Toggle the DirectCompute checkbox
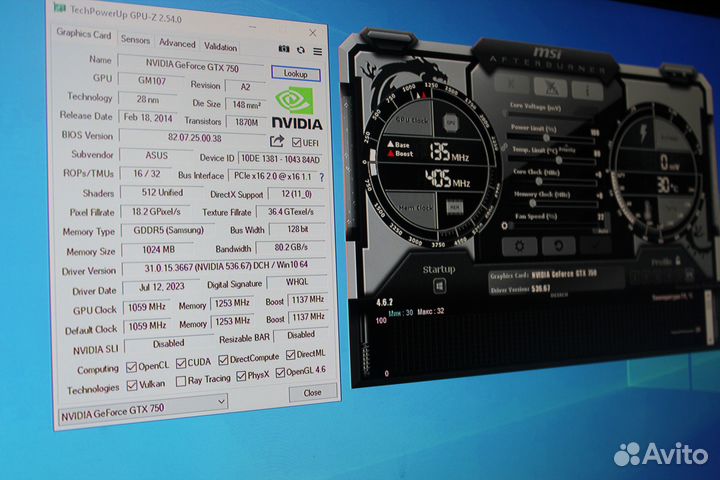 click(223, 360)
